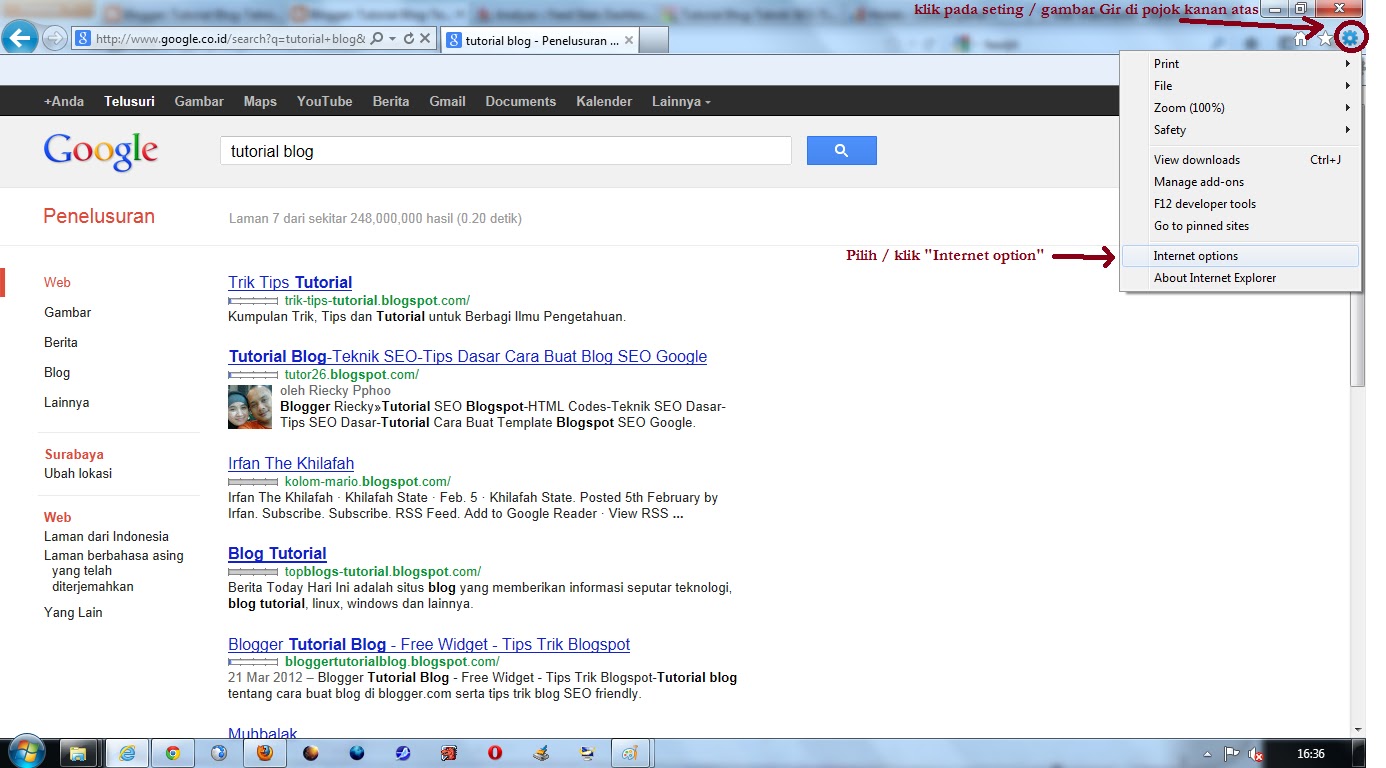Viewport: 1386px width, 768px height.
Task: Show hidden tray icons arrow
Action: [x=1207, y=754]
